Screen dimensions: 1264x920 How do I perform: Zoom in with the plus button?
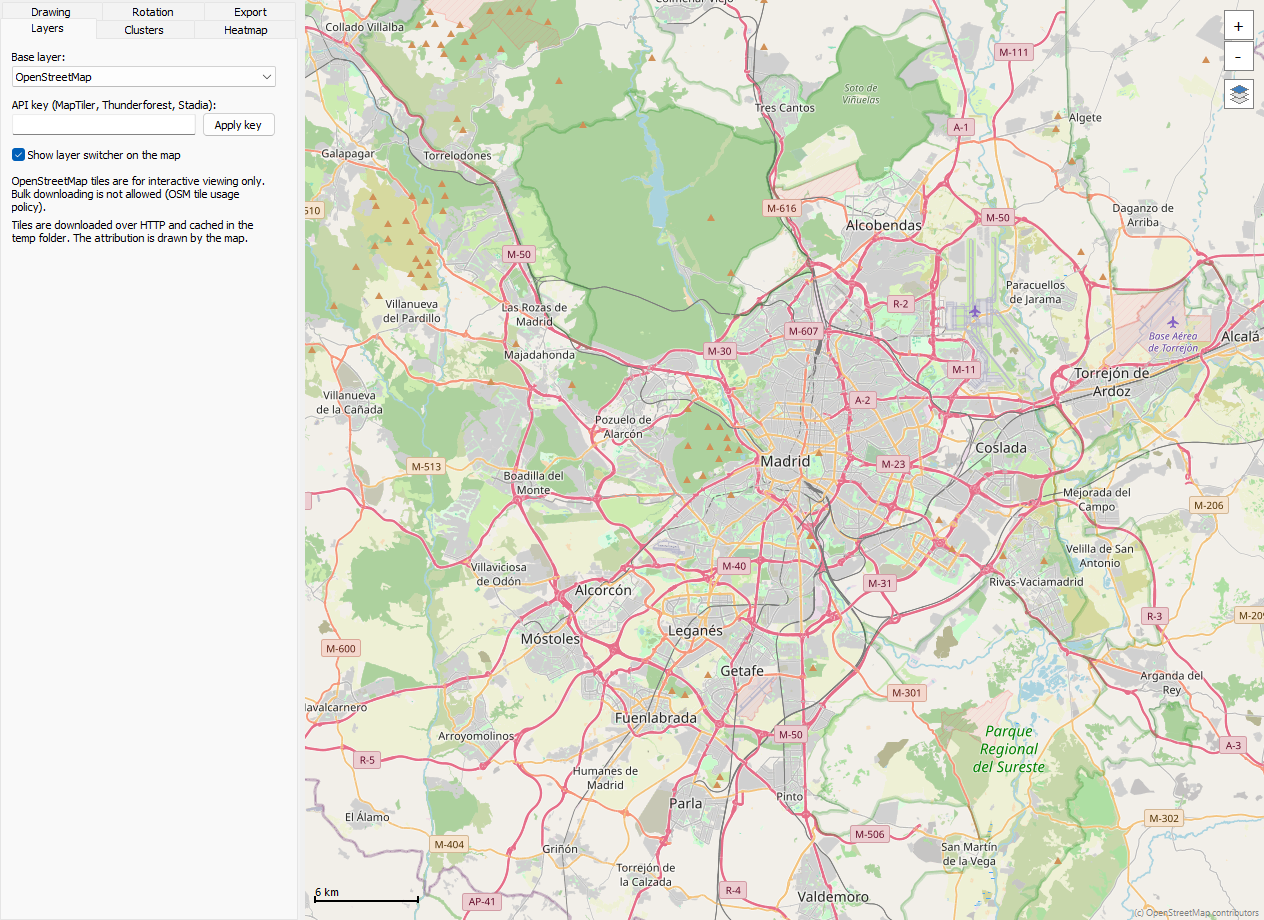[x=1239, y=27]
